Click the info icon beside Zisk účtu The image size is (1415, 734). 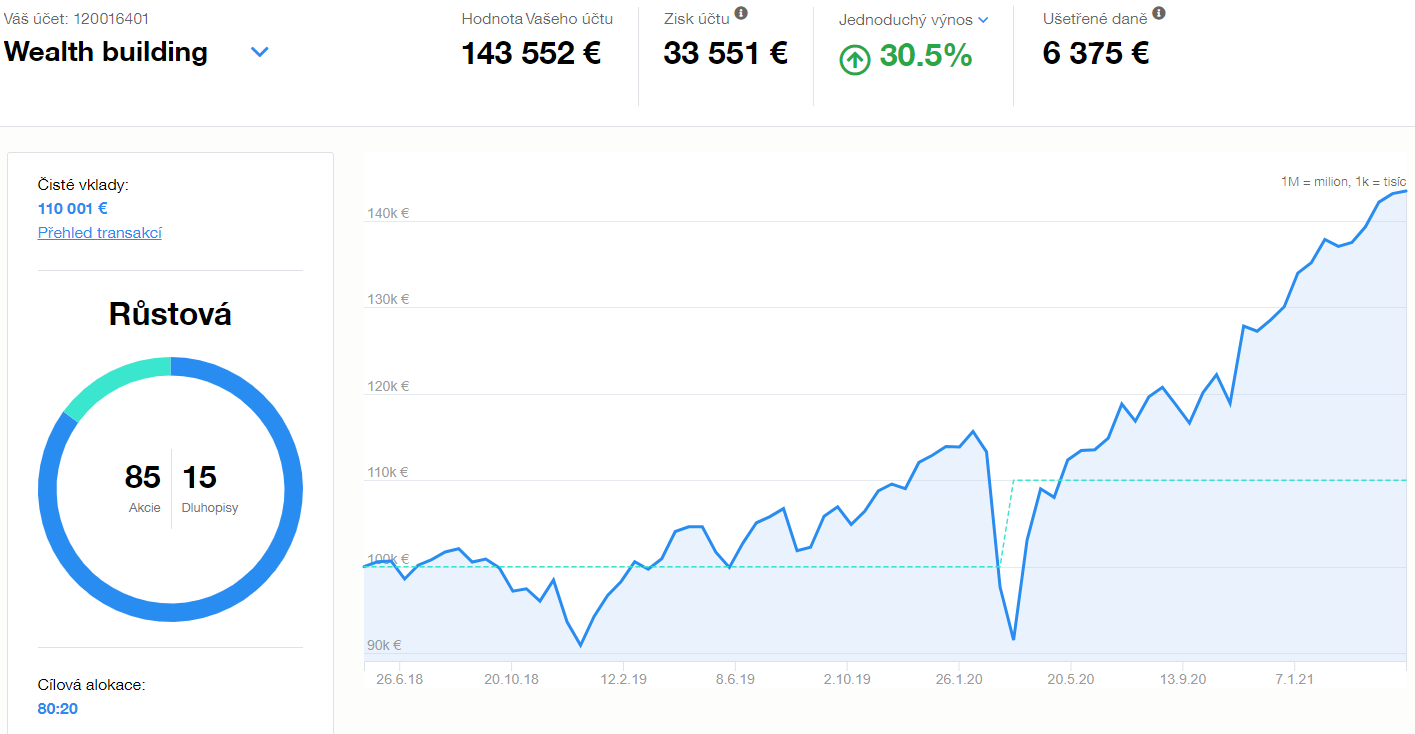tap(741, 13)
